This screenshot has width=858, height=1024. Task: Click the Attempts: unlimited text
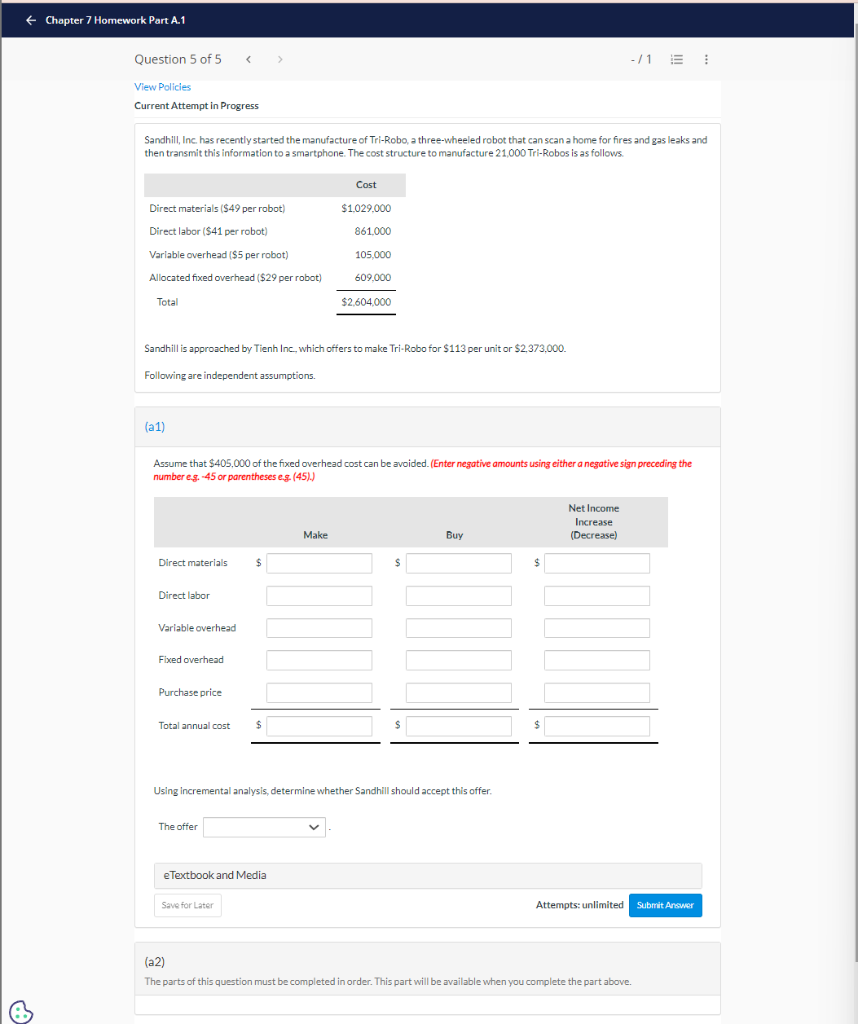pos(580,905)
